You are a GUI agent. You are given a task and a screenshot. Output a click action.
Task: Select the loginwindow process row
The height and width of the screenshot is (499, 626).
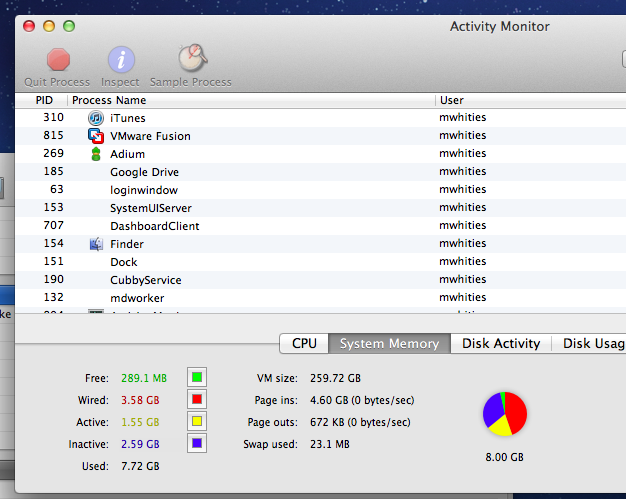pos(321,190)
